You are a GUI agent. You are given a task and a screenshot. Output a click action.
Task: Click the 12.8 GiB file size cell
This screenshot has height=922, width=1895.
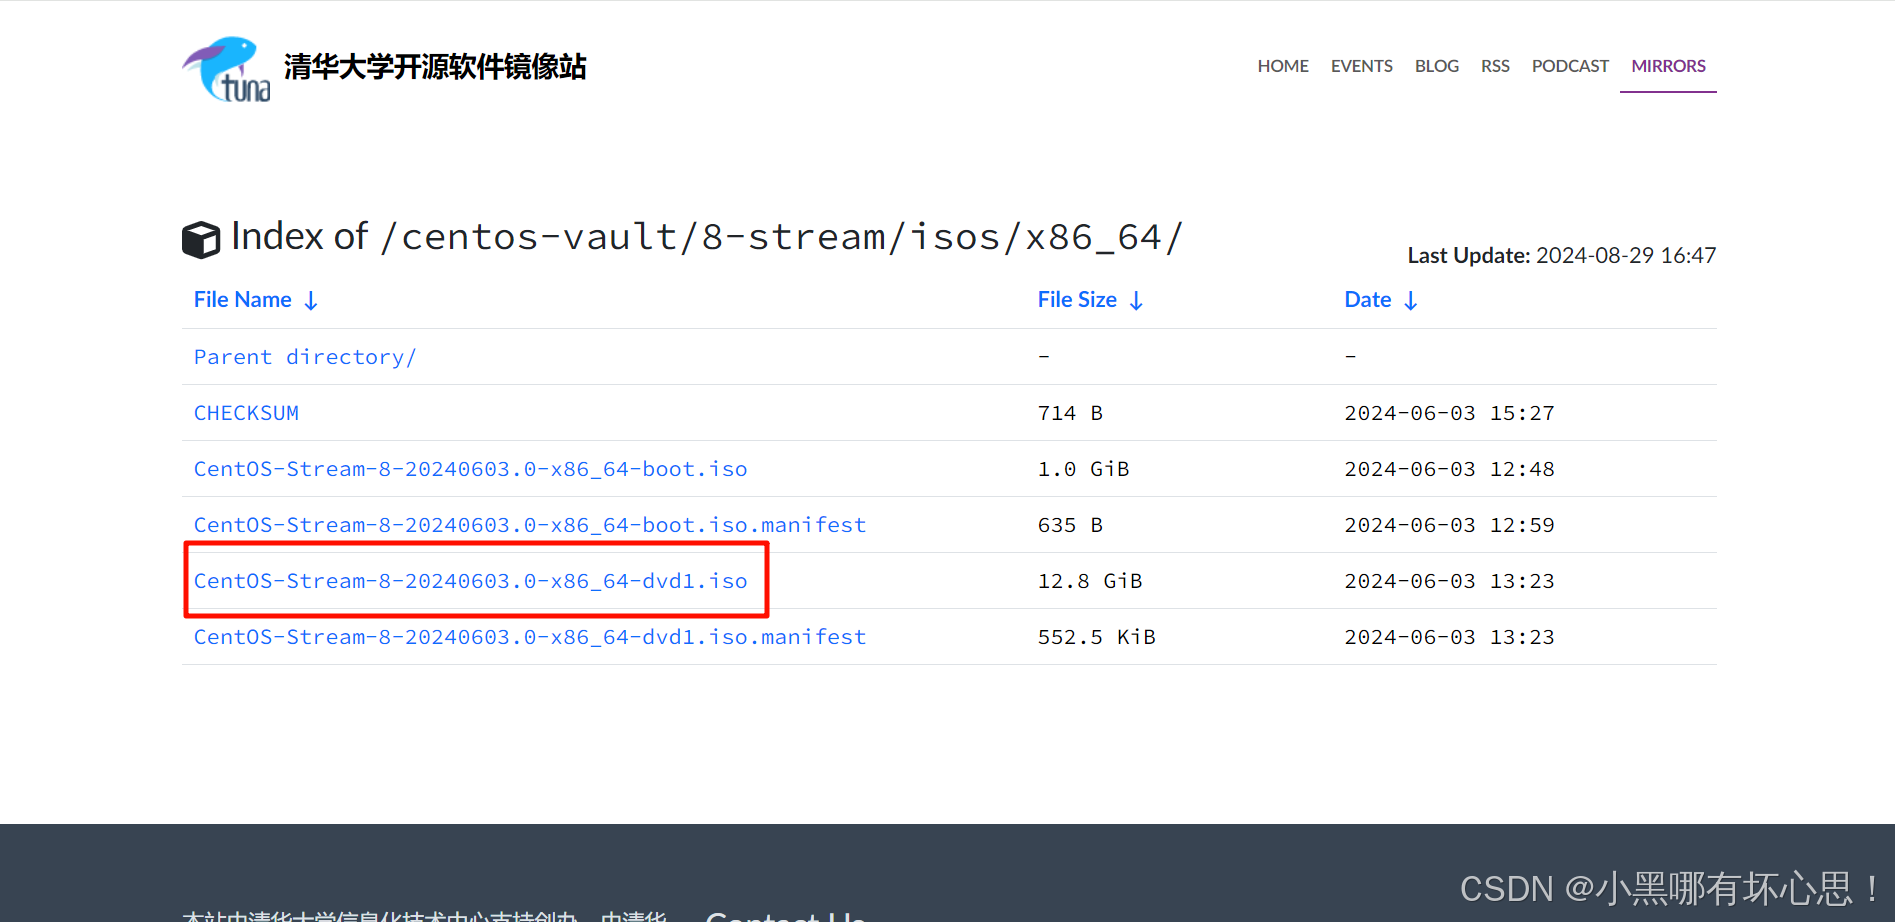[1090, 581]
